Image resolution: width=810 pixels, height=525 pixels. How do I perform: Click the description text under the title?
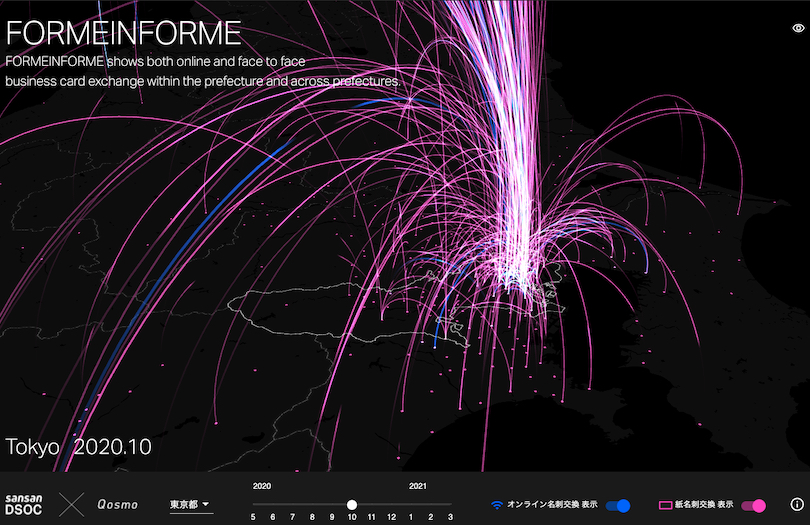[203, 71]
